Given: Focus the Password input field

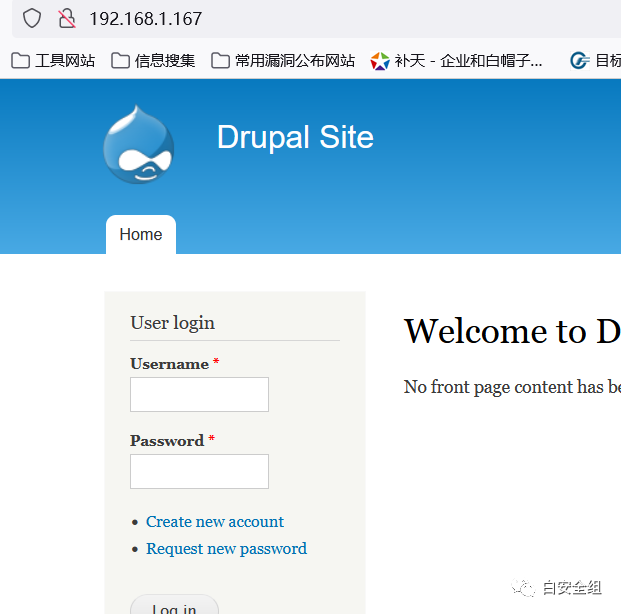Looking at the screenshot, I should pyautogui.click(x=199, y=471).
